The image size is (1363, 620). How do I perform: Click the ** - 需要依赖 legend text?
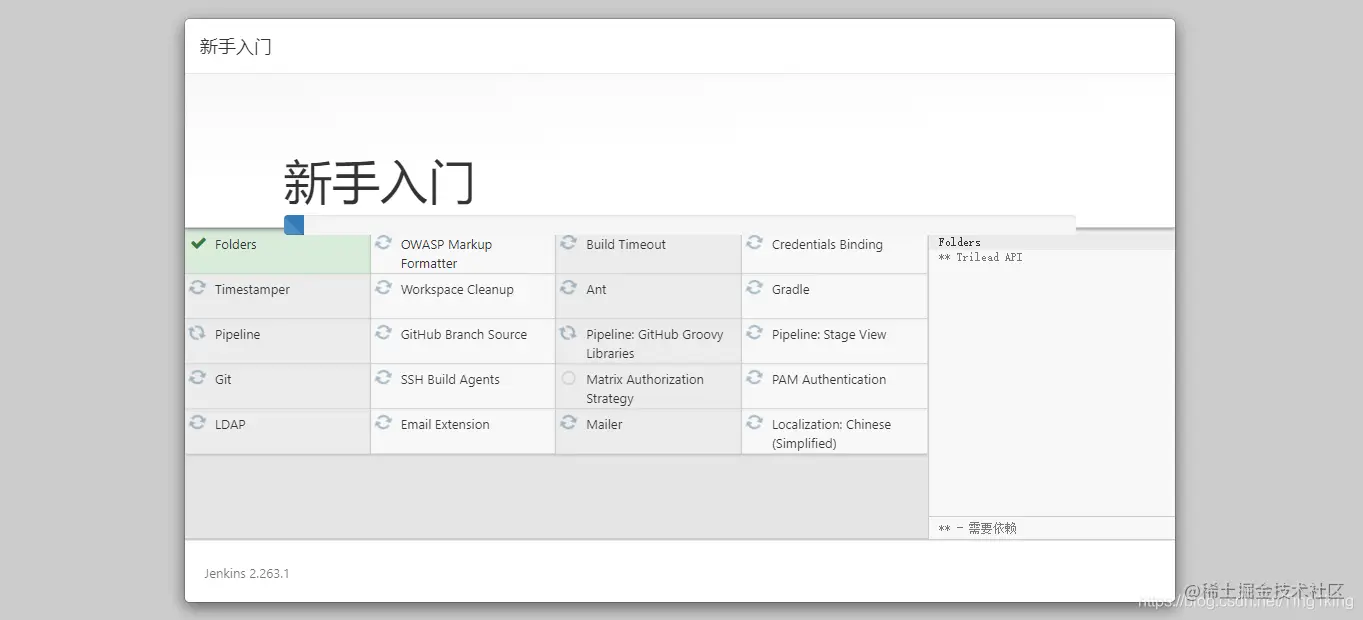tap(977, 528)
